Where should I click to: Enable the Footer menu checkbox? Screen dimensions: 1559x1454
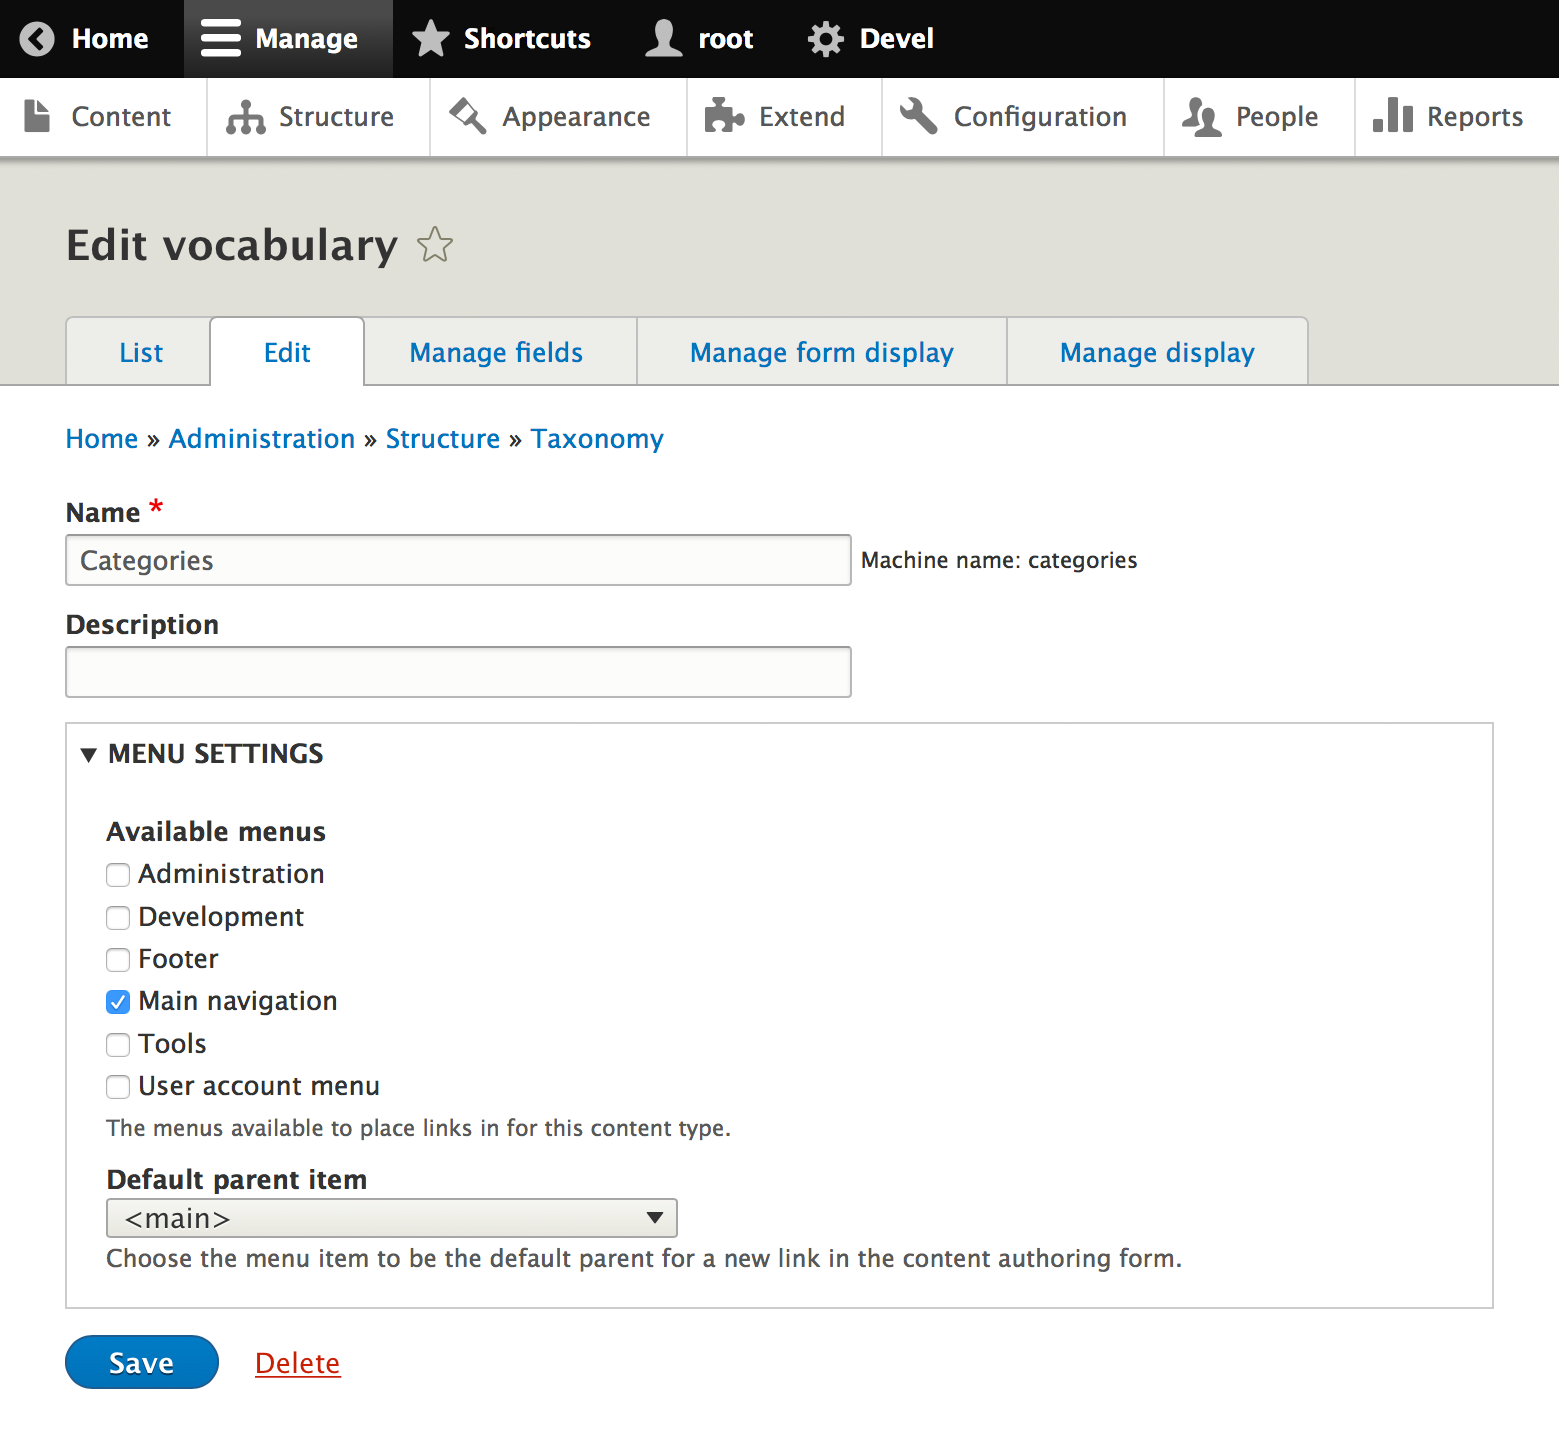[x=118, y=960]
